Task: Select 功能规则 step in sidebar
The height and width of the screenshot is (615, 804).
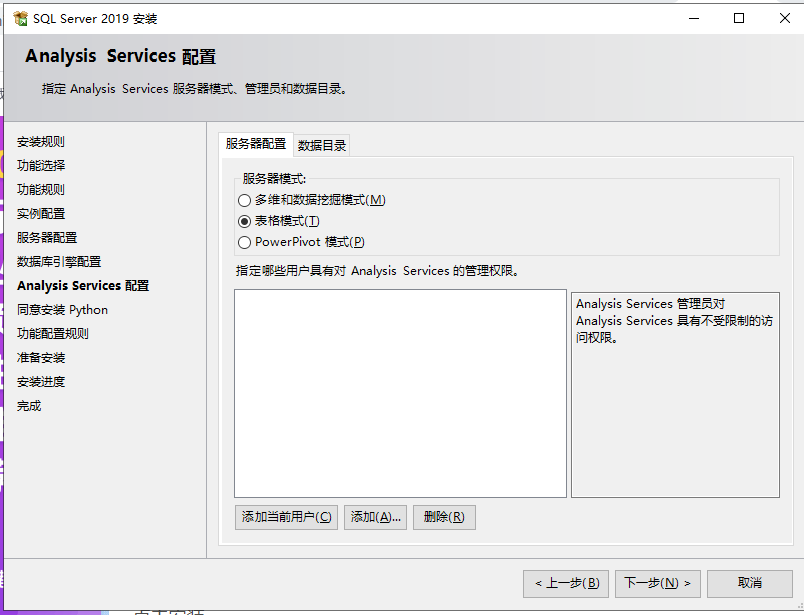Action: [41, 190]
